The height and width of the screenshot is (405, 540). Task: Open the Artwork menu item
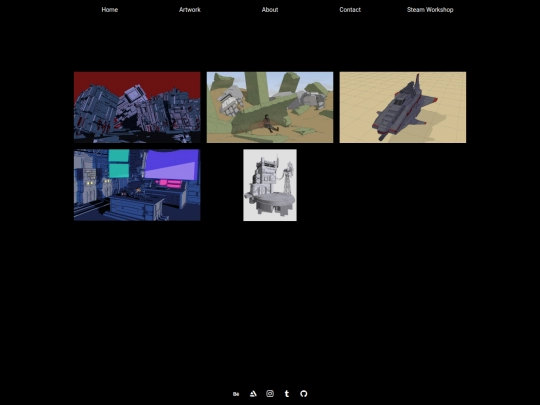(190, 10)
